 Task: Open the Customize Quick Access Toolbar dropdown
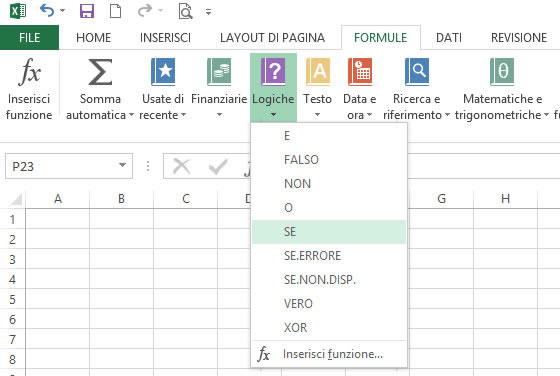click(208, 12)
